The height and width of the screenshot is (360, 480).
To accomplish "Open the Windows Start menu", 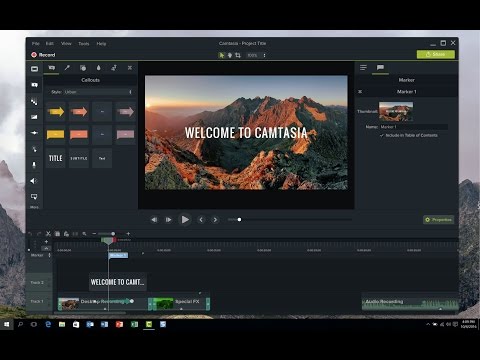I will point(6,324).
